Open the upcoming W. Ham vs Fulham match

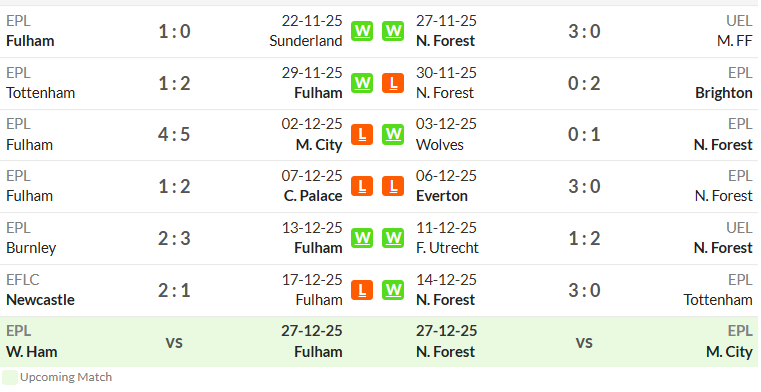point(174,342)
